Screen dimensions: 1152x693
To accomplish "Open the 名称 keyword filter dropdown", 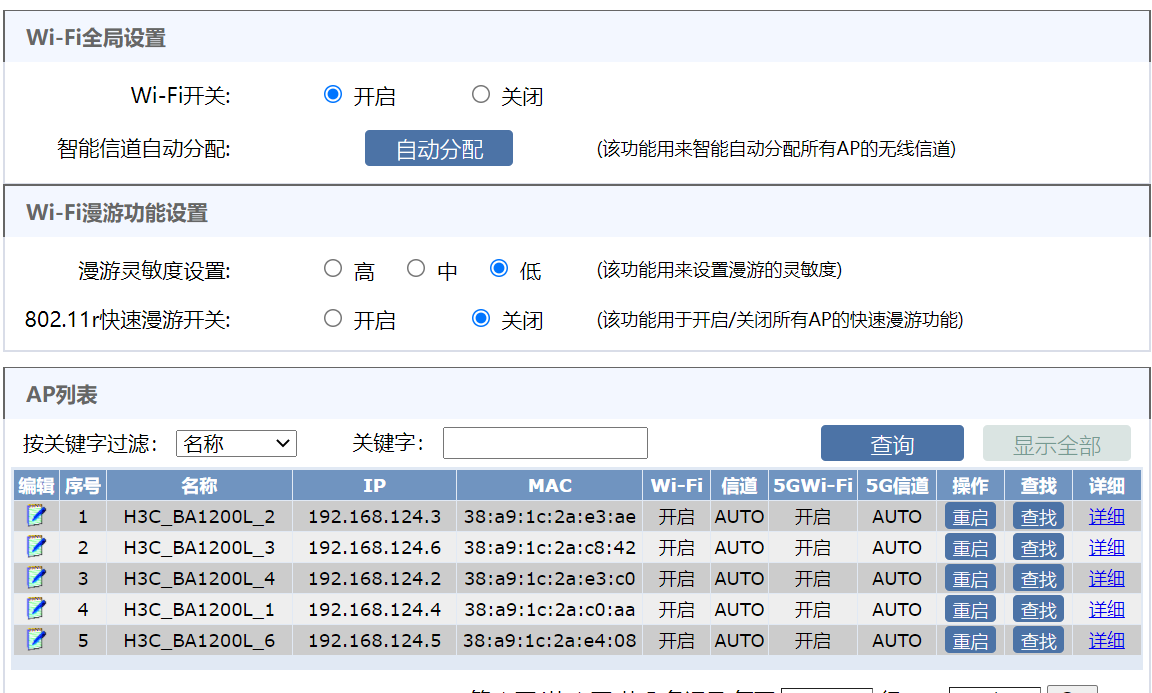I will pyautogui.click(x=236, y=443).
